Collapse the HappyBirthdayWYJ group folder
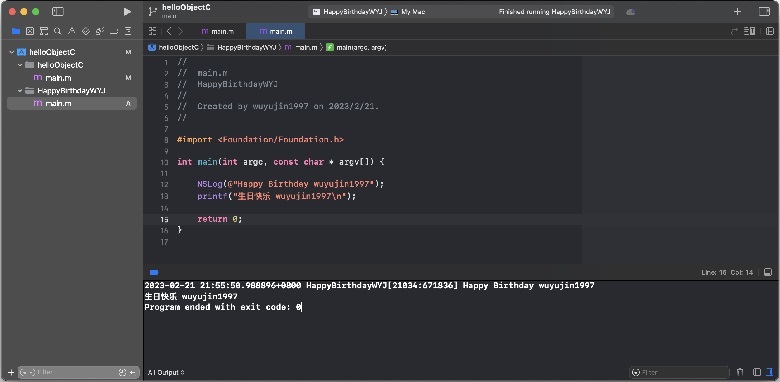This screenshot has height=382, width=780. click(20, 91)
